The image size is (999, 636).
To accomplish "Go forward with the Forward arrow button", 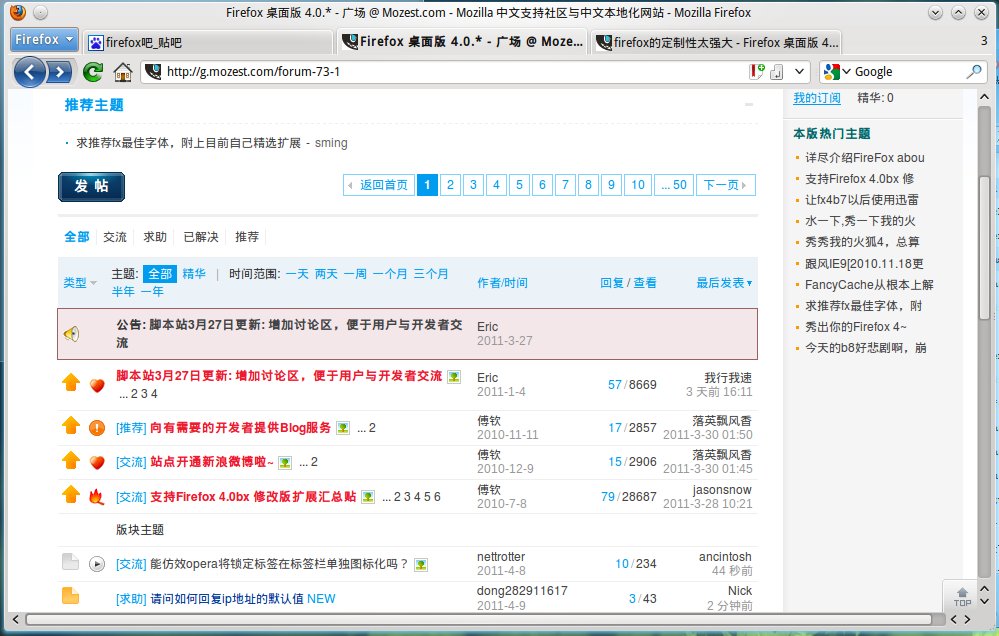I will tap(60, 72).
